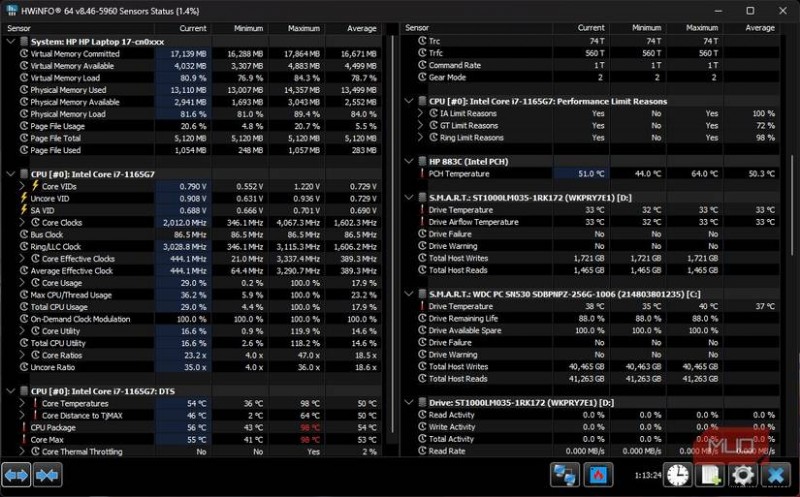This screenshot has height=497, width=800.
Task: Minimize the HWiNFO sensors window
Action: pos(718,11)
